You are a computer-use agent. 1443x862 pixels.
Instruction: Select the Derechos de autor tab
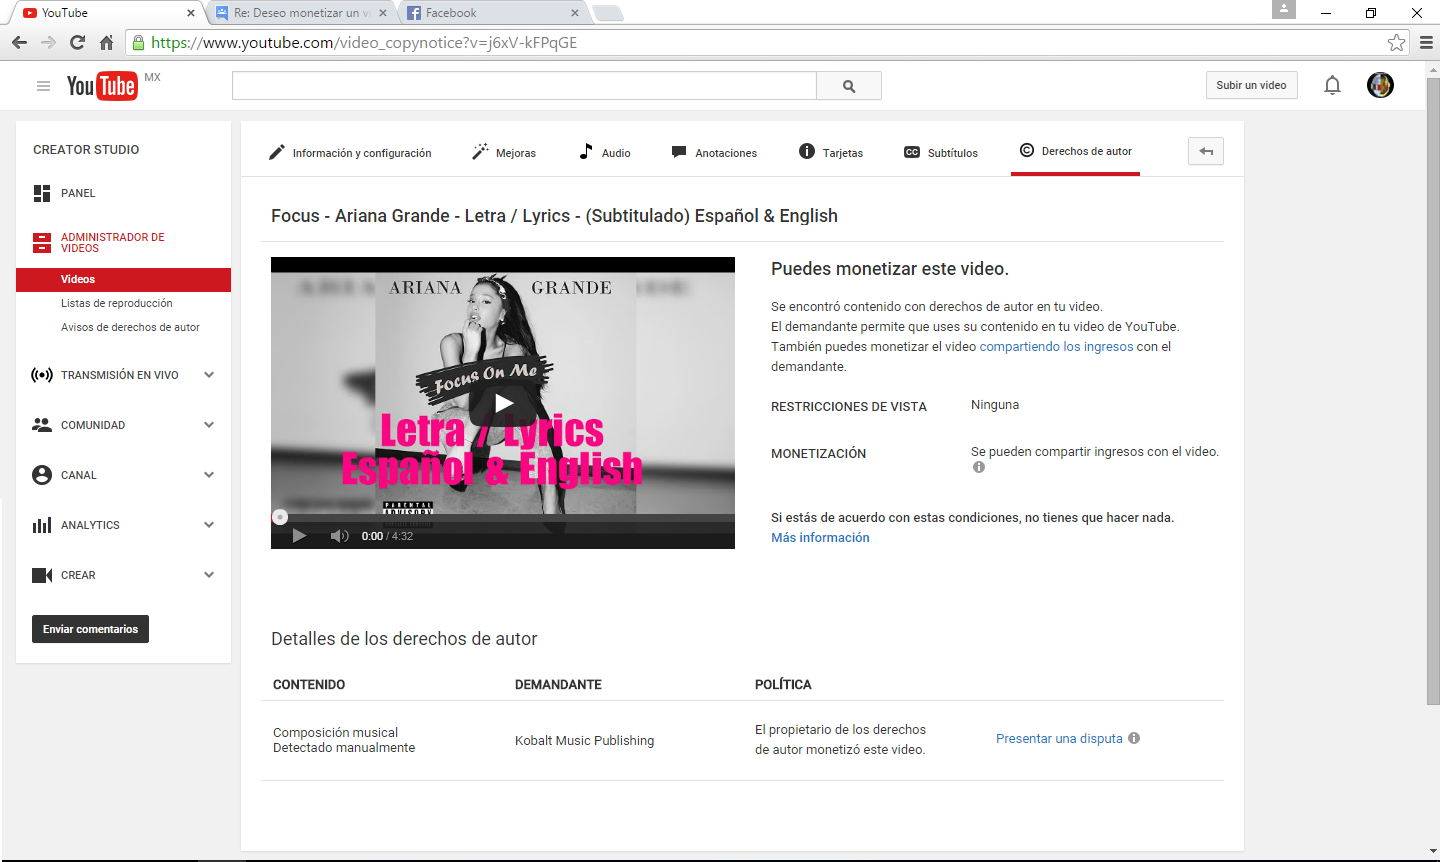(x=1076, y=151)
